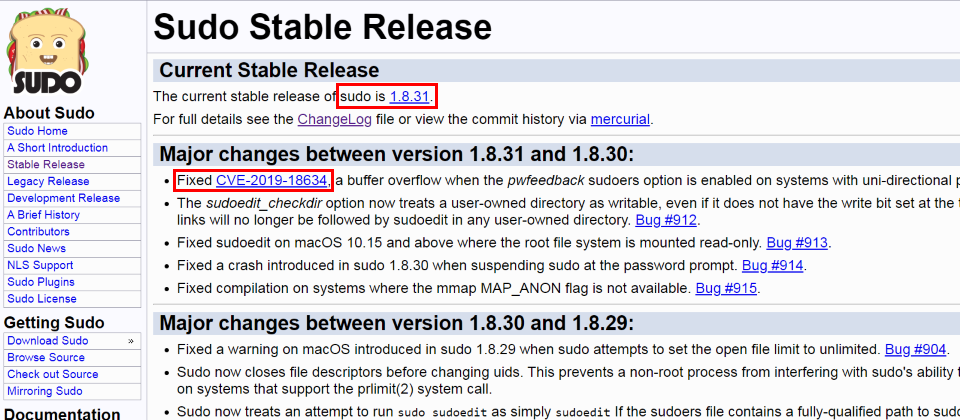
Task: Open the Legacy Release page
Action: click(x=48, y=182)
